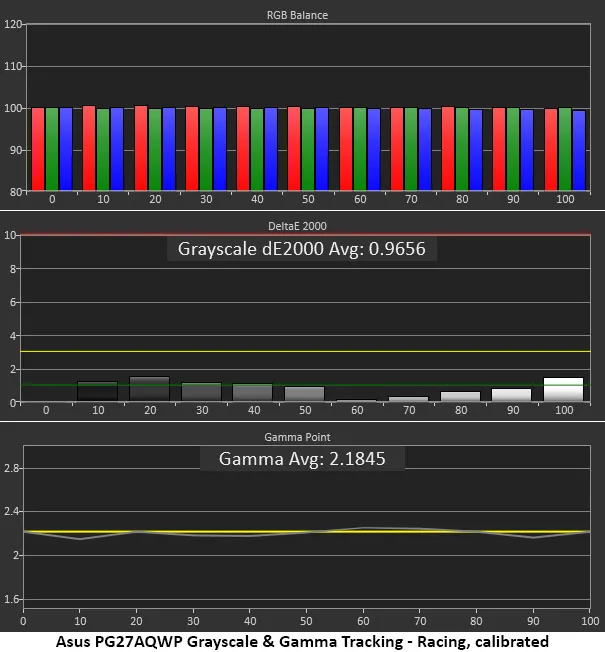Select the red bar at 20 in RGB Balance
605x652 pixels.
click(141, 149)
